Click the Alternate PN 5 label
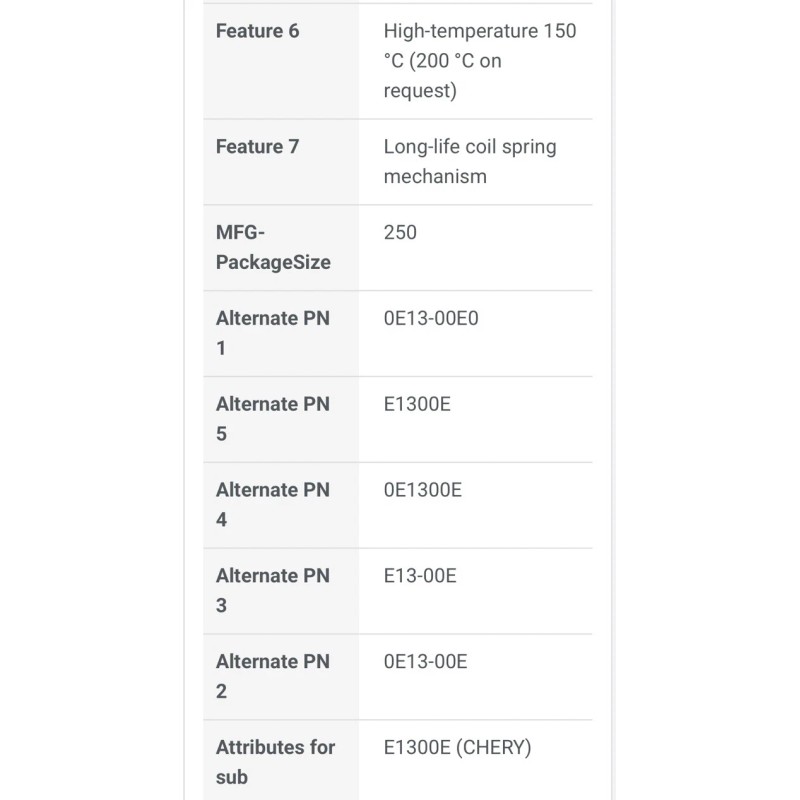 [x=272, y=419]
